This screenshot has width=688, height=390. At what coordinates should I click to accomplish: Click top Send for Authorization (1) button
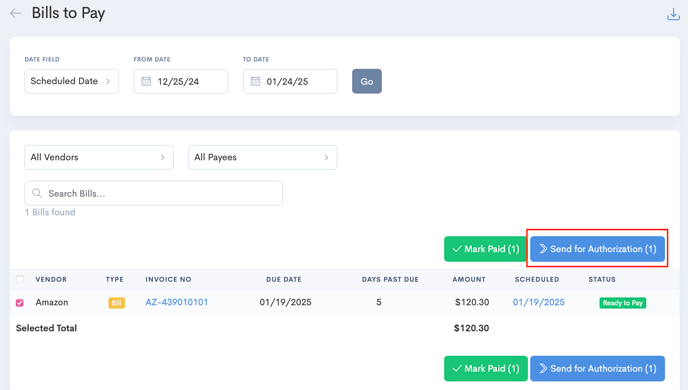tap(597, 249)
